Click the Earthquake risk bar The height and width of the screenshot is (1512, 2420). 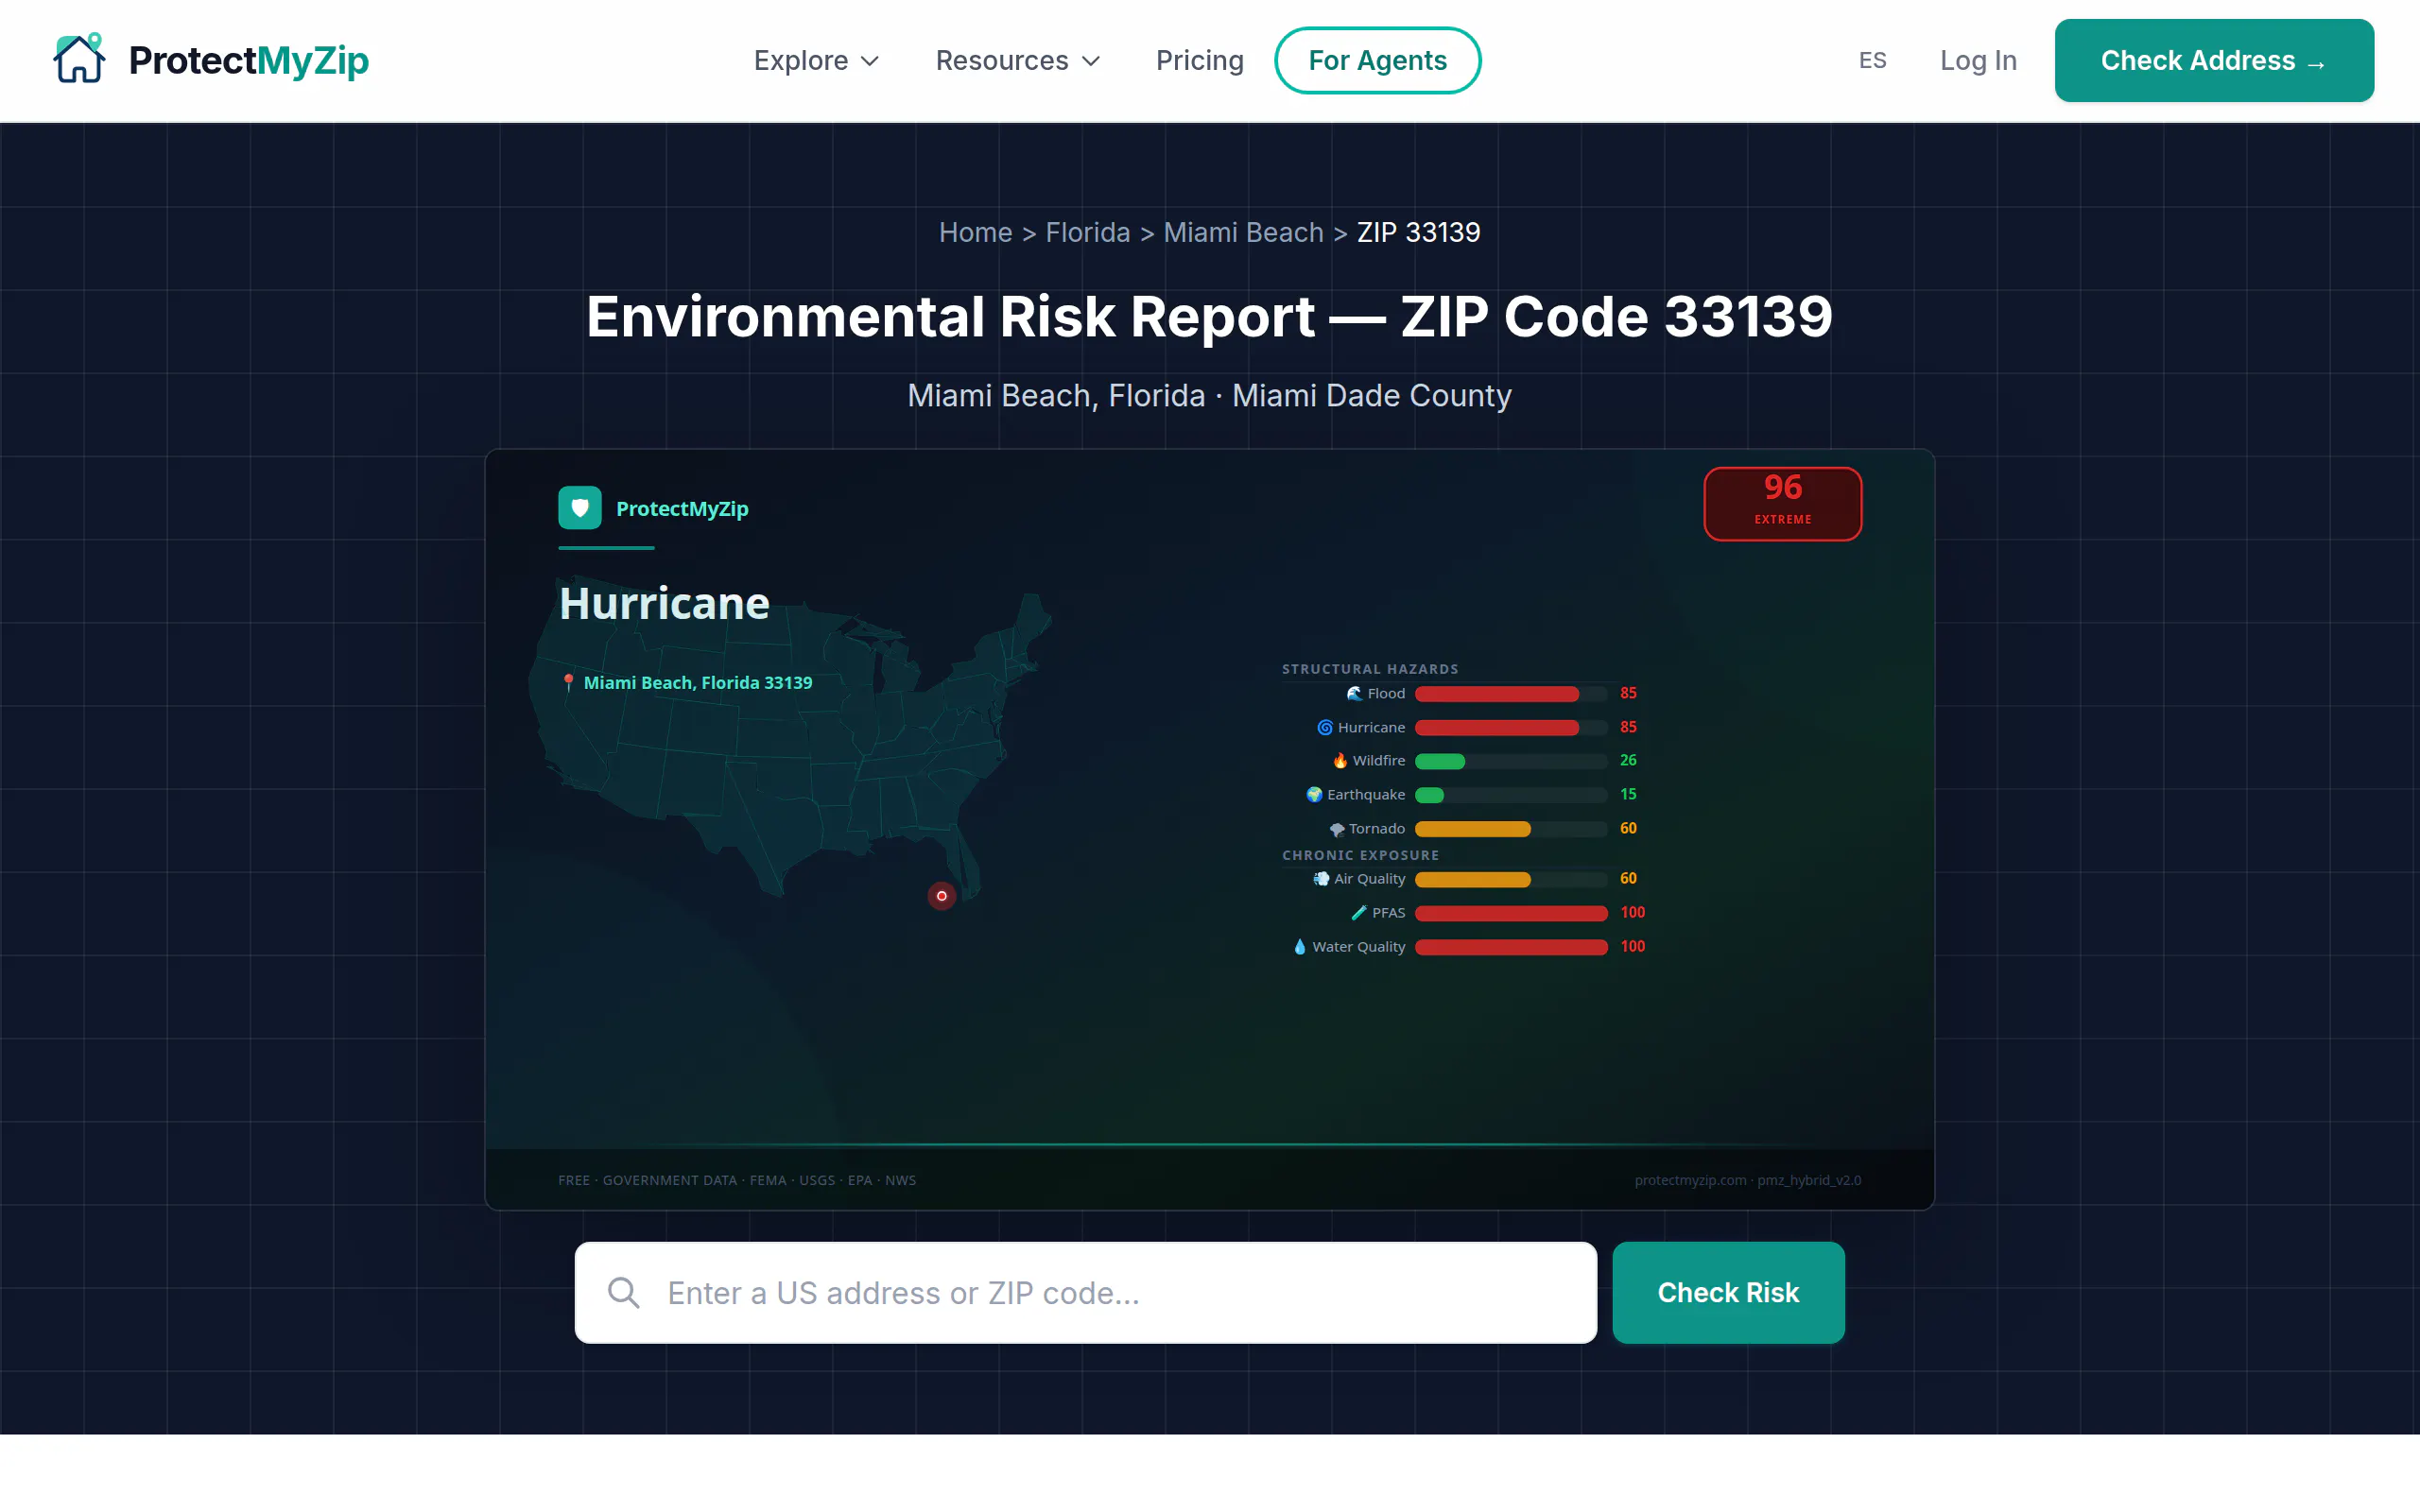(1511, 795)
